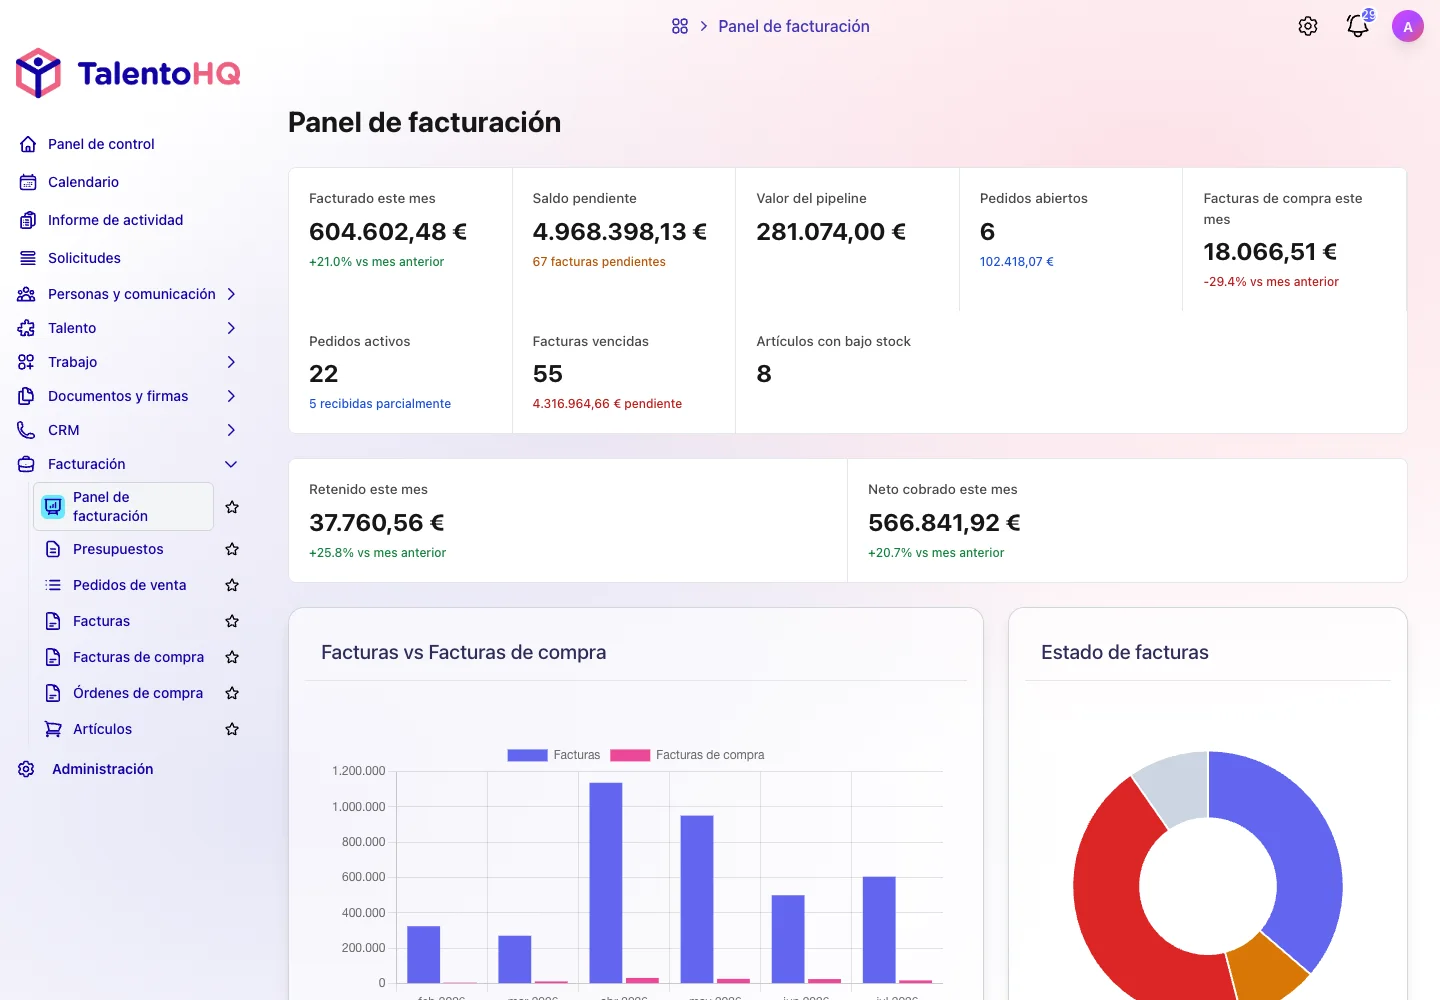The height and width of the screenshot is (1000, 1440).
Task: Open the notifications bell
Action: coord(1358,26)
